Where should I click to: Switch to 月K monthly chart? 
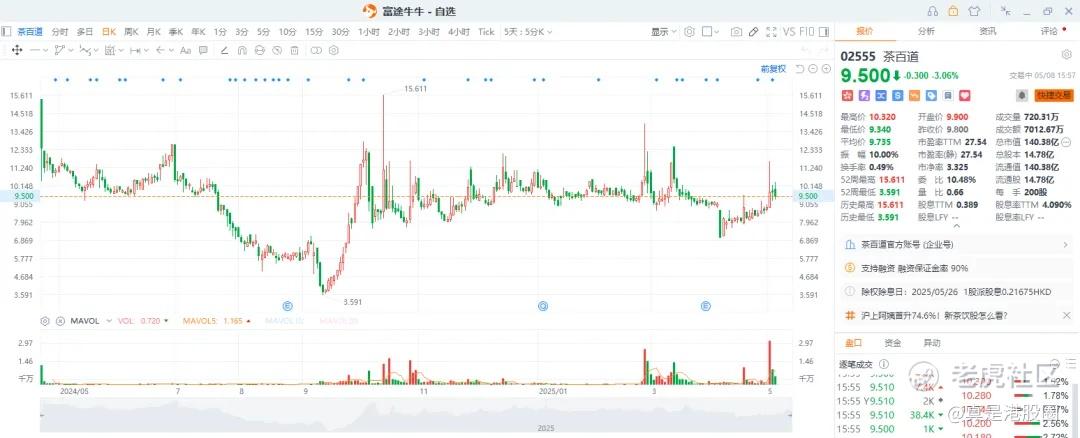tap(153, 32)
